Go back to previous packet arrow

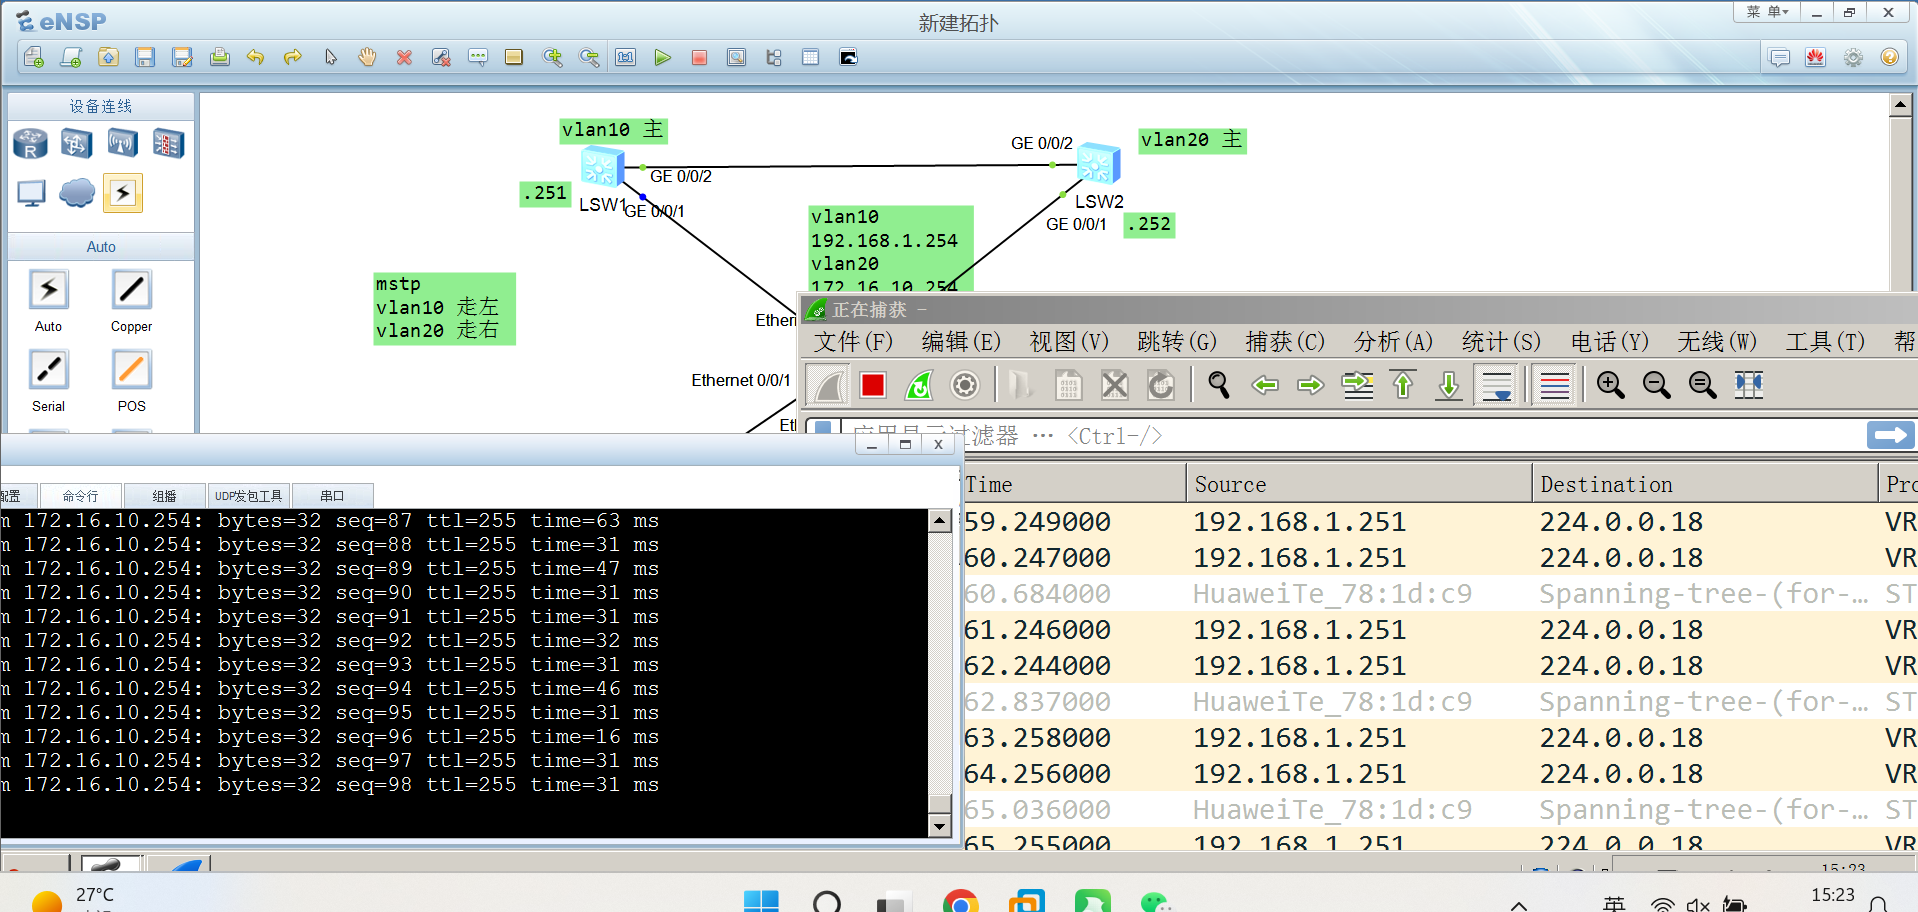pos(1265,385)
